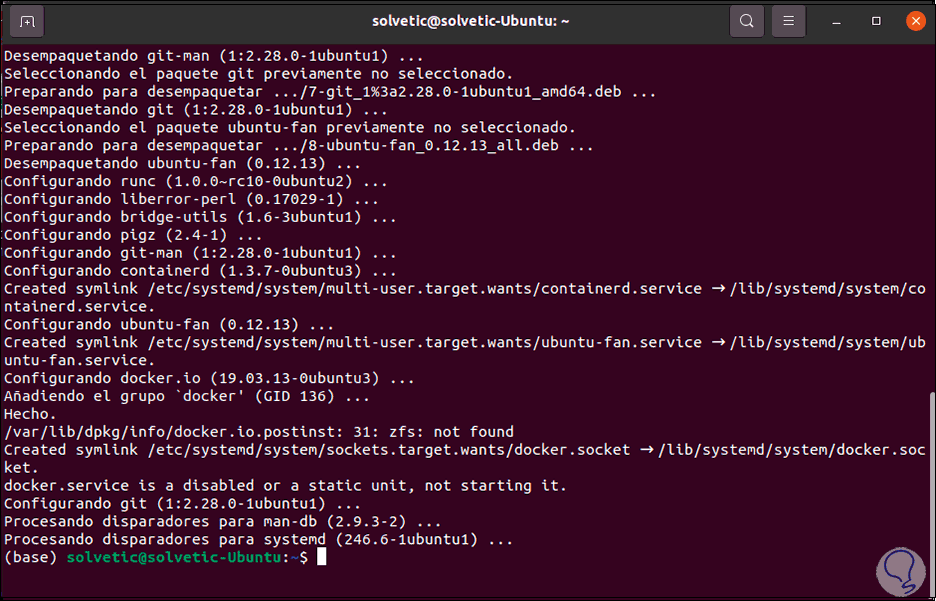Screen dimensions: 936x601
Task: Click the "docker.service is a disabled" line
Action: (285, 486)
